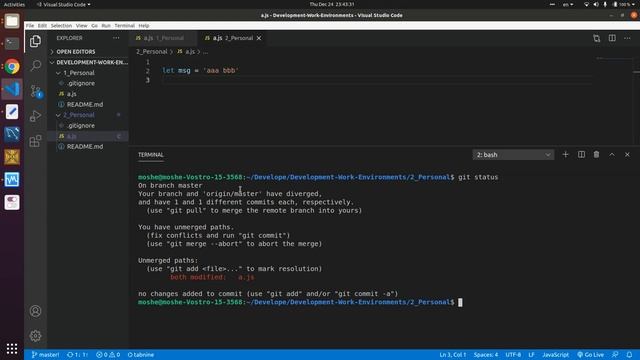Close the a.js 2_Personal tab
Screen dimensions: 640x360
pyautogui.click(x=259, y=38)
